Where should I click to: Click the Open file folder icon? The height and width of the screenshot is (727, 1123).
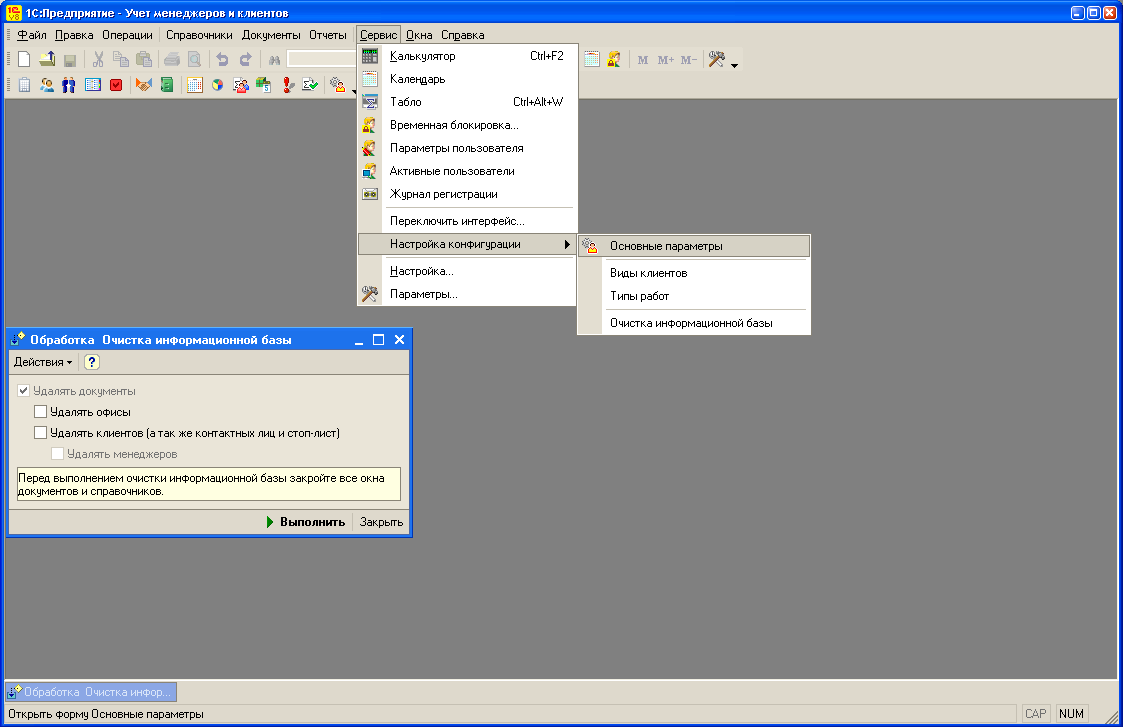tap(47, 59)
